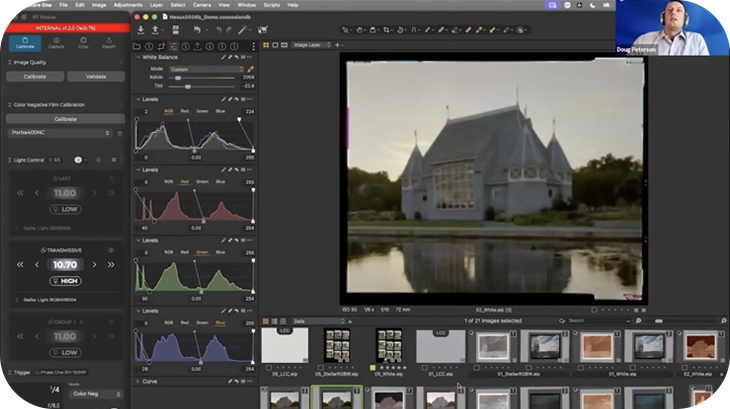Open the Camera menu
The image size is (730, 409).
(202, 5)
